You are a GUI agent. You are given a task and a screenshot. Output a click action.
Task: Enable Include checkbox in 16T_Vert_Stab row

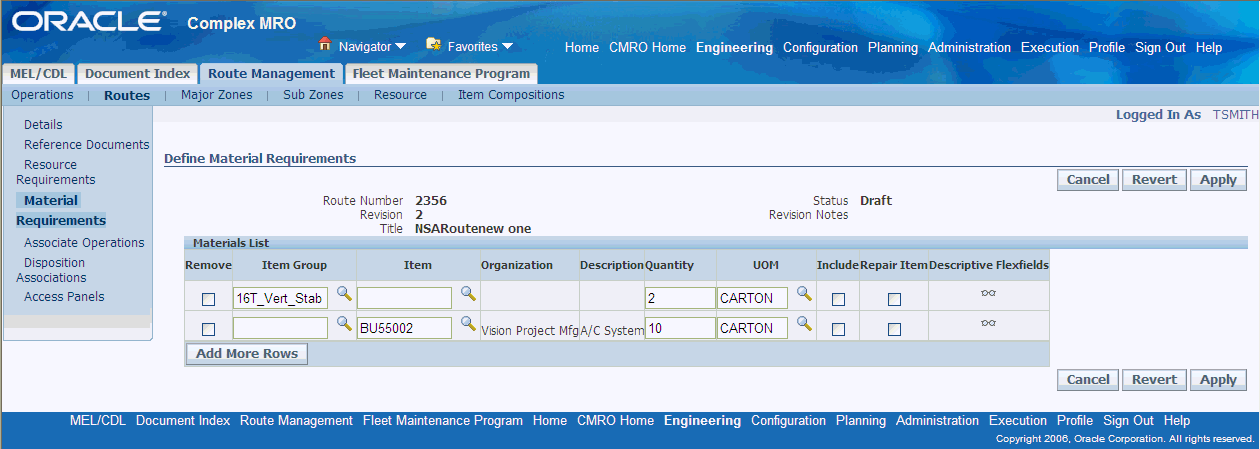(x=838, y=299)
